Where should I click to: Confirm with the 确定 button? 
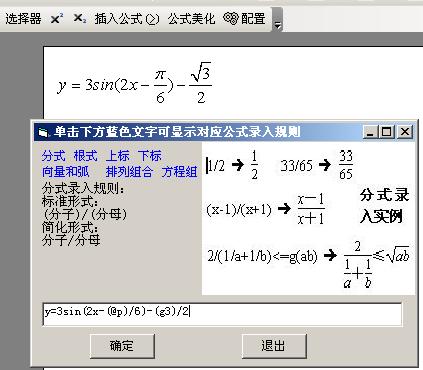point(122,346)
